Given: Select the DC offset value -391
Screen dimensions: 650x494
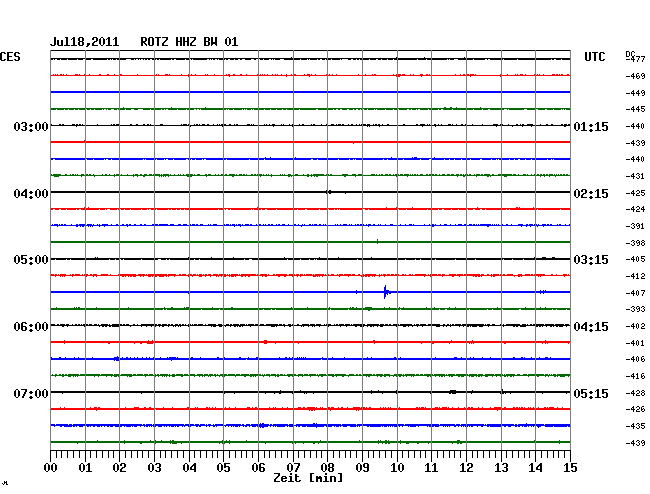Looking at the screenshot, I should click(635, 226).
